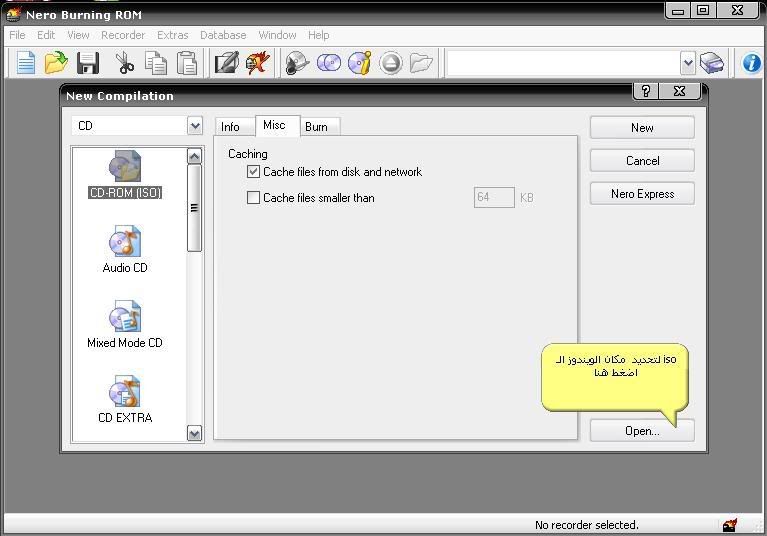Open the Extras menu
The width and height of the screenshot is (767, 536).
[173, 35]
